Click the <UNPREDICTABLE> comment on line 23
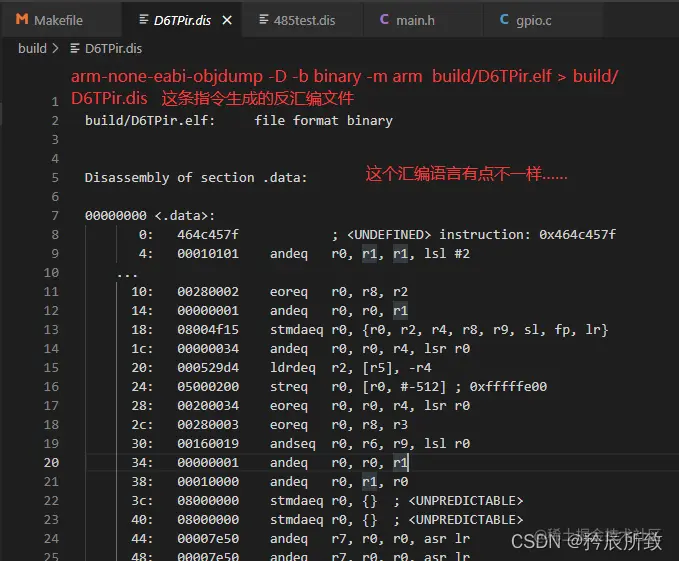The width and height of the screenshot is (679, 561). pos(466,520)
